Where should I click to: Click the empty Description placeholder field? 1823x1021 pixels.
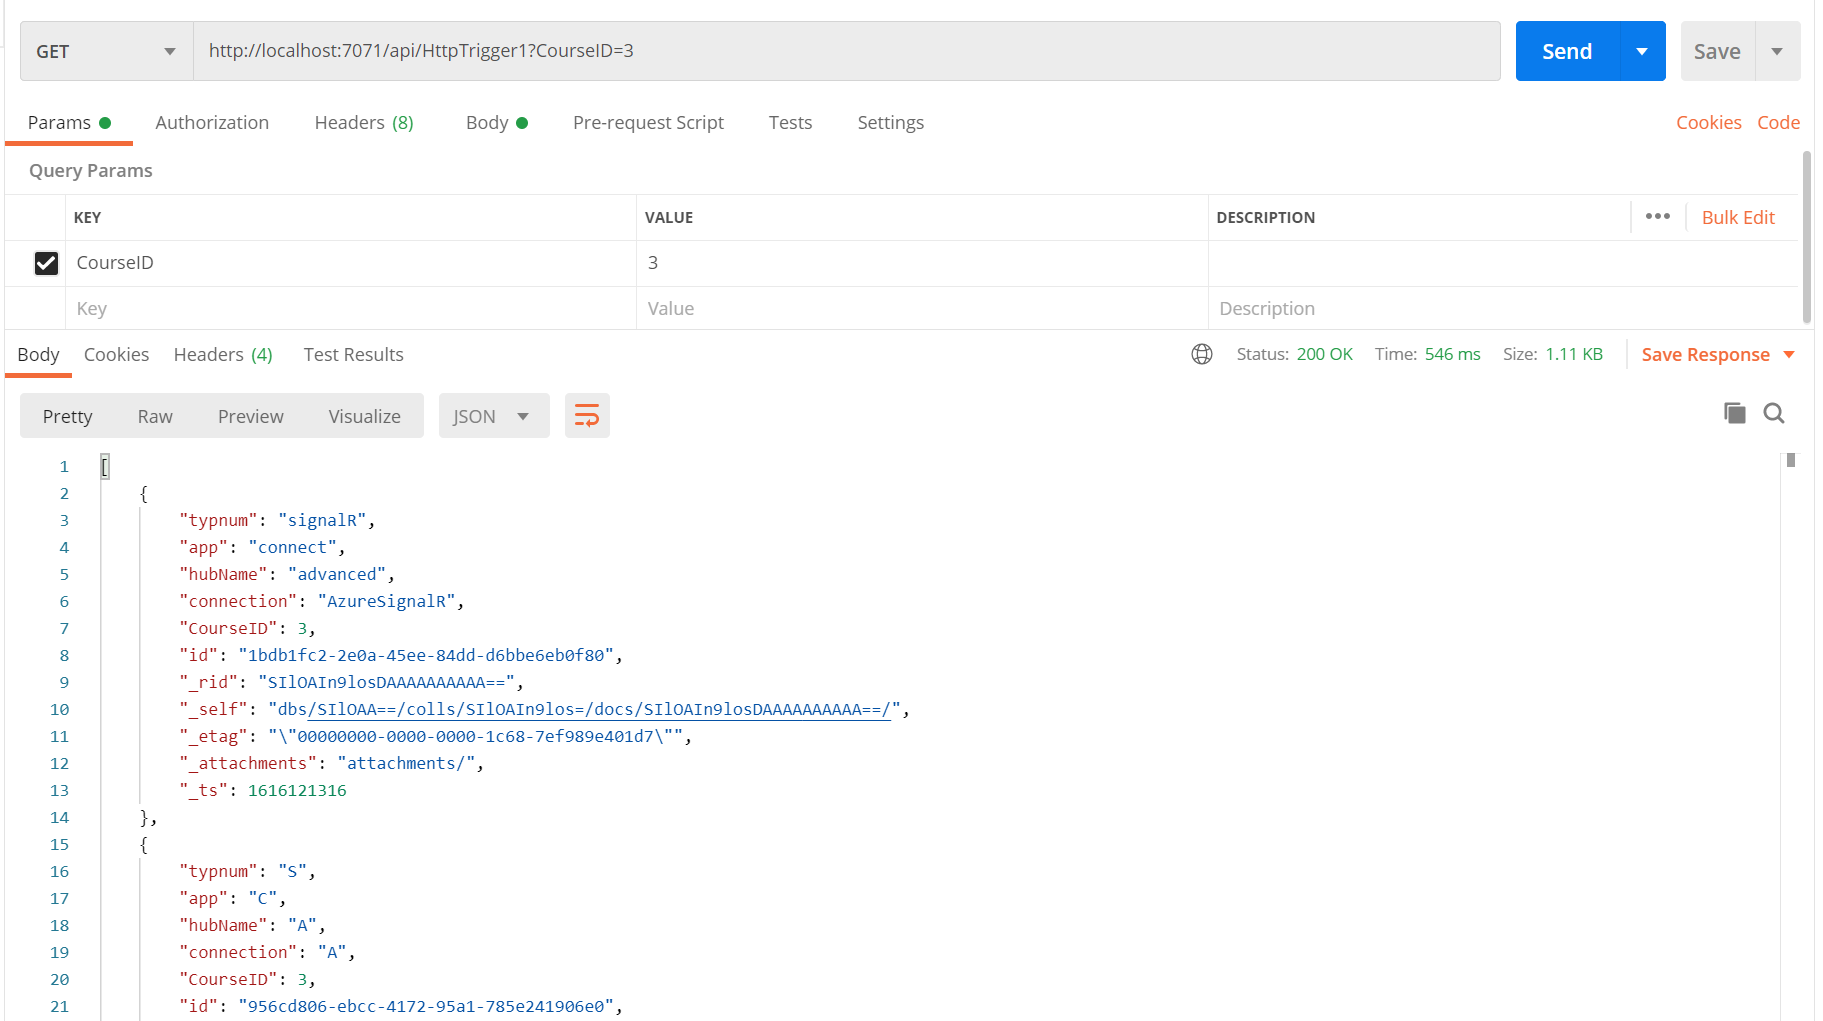click(x=1504, y=308)
